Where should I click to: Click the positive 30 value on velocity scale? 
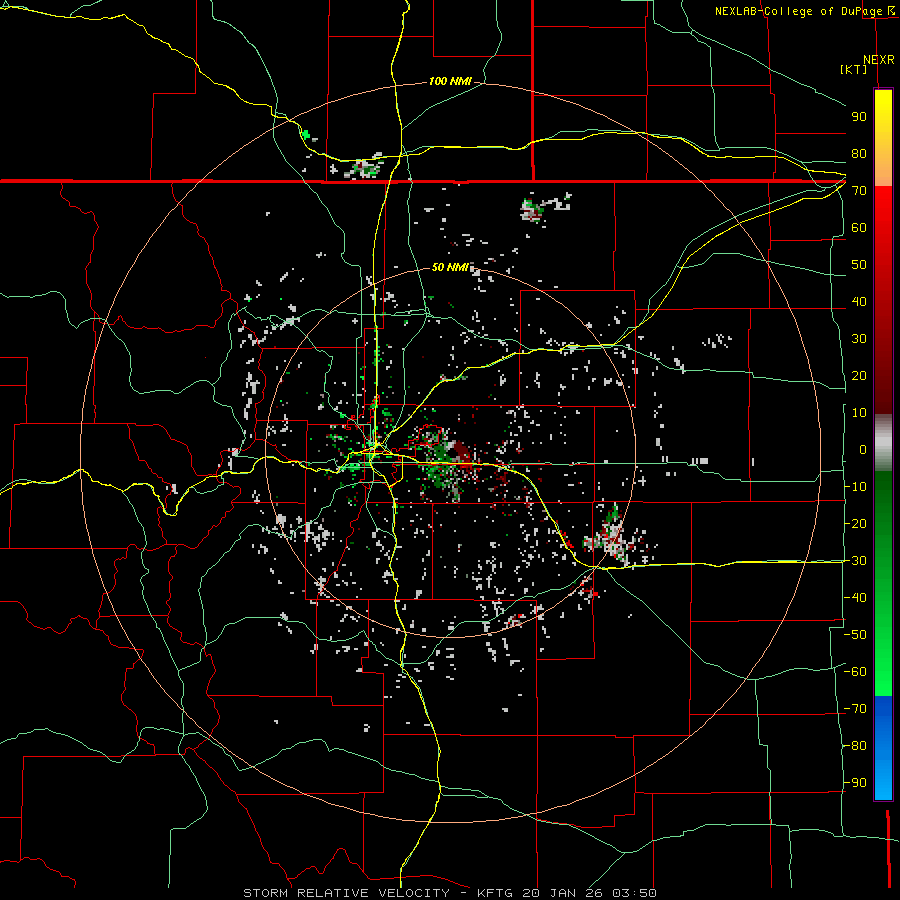point(859,339)
